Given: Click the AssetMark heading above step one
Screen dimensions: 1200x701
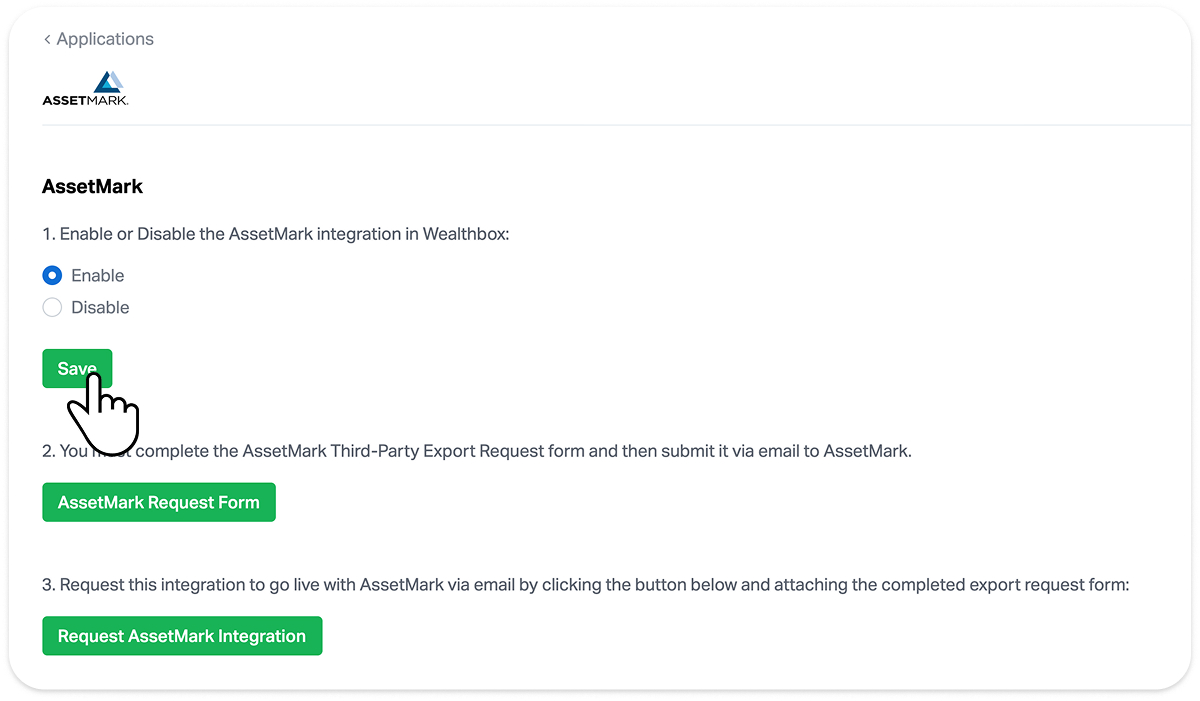Looking at the screenshot, I should 92,186.
